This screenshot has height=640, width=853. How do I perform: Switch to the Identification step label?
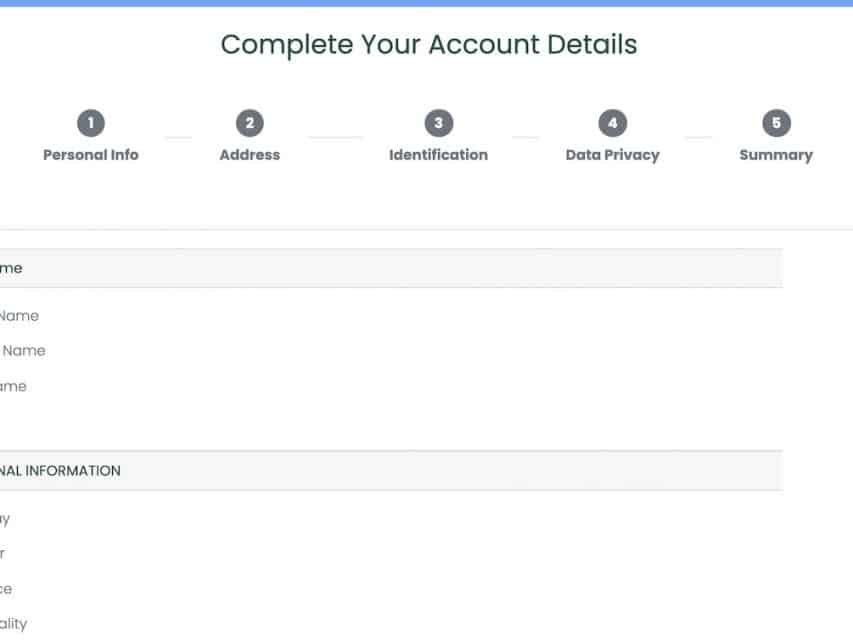[x=438, y=155]
